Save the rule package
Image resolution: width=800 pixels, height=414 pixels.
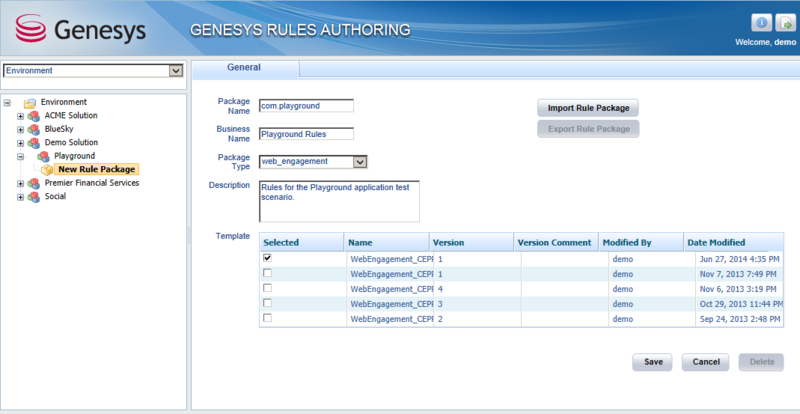(653, 362)
